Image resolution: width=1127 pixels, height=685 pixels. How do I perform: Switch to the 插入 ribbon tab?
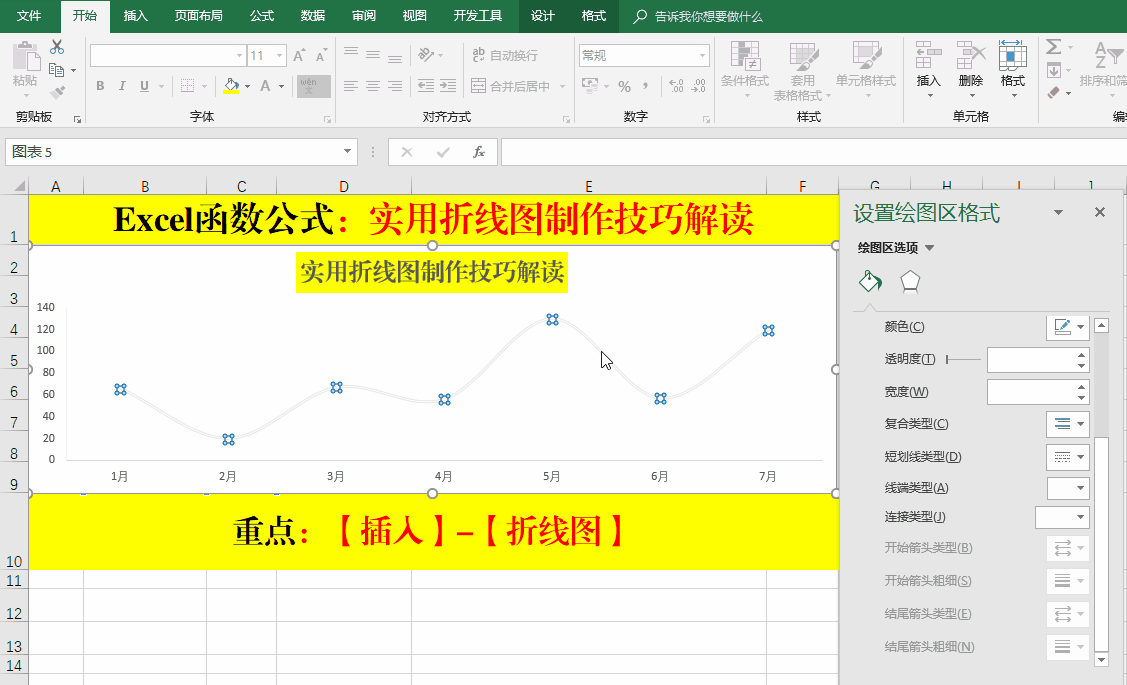(135, 16)
